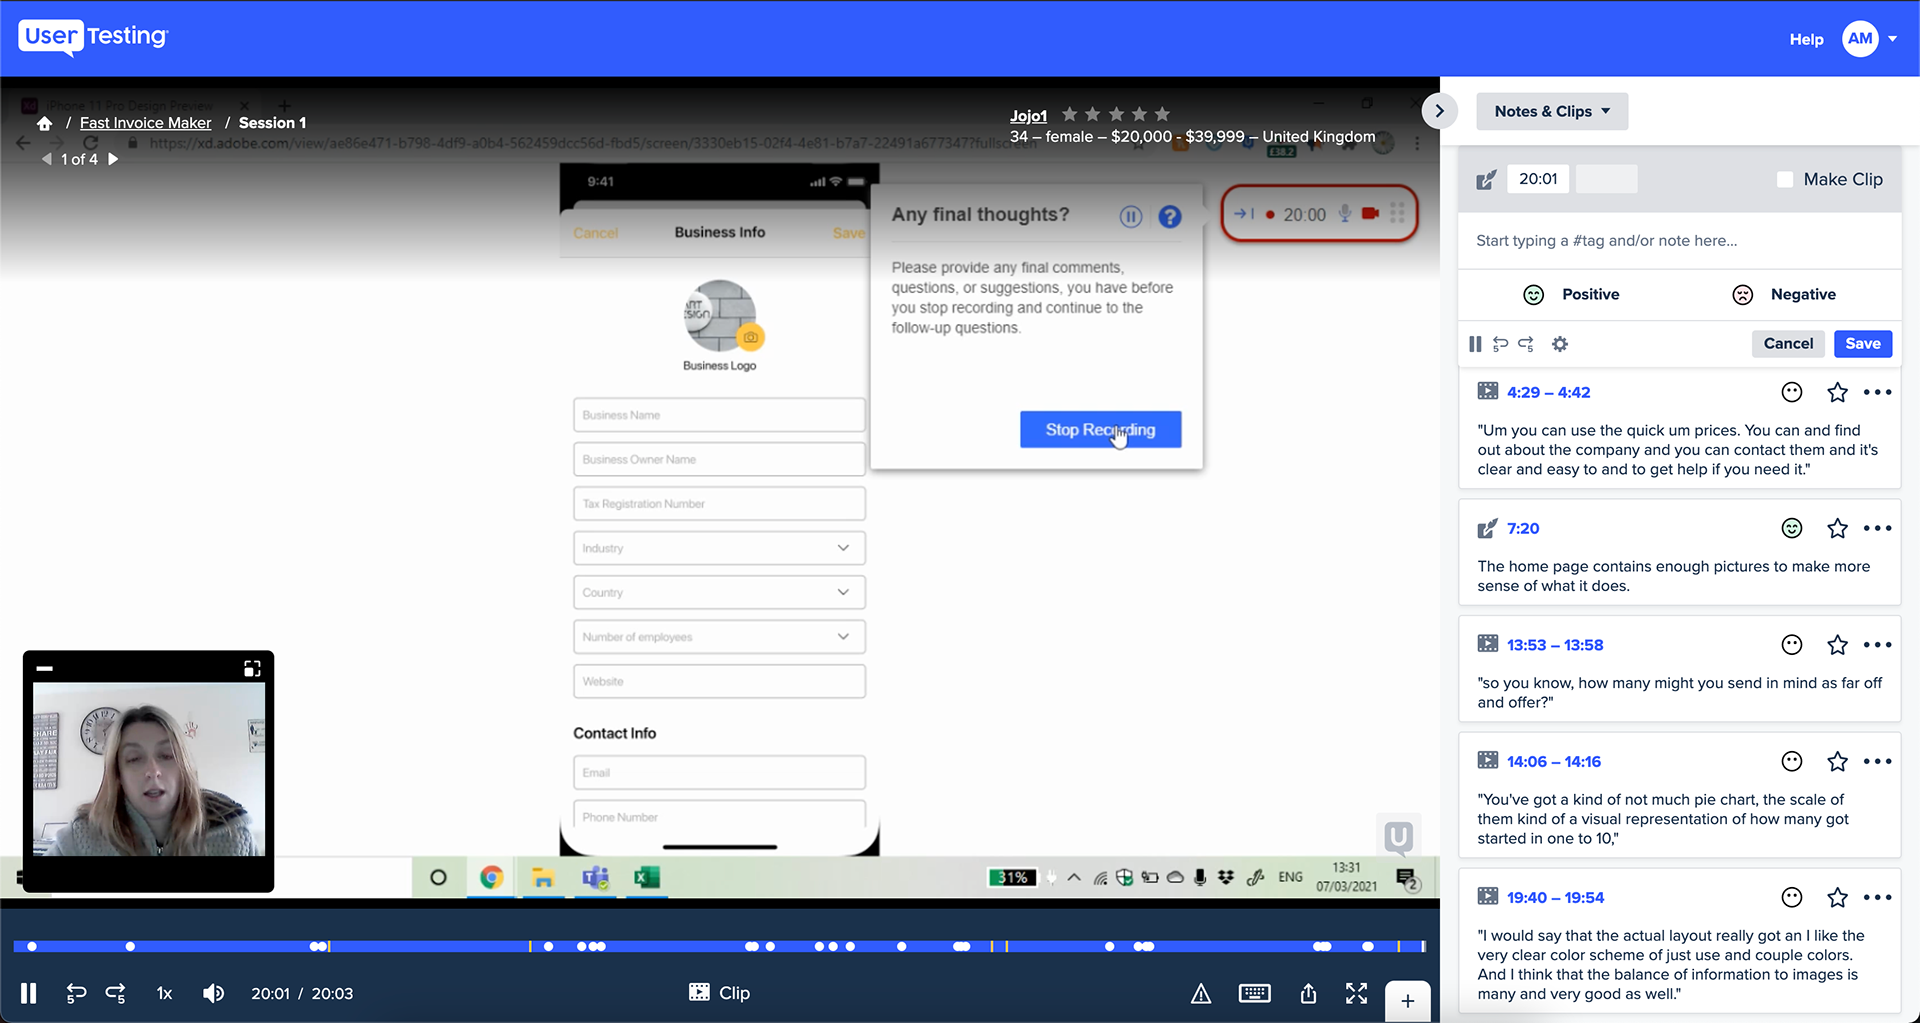Screen dimensions: 1920x1023
Task: Skip forward using note editor forward icon
Action: pyautogui.click(x=1526, y=344)
